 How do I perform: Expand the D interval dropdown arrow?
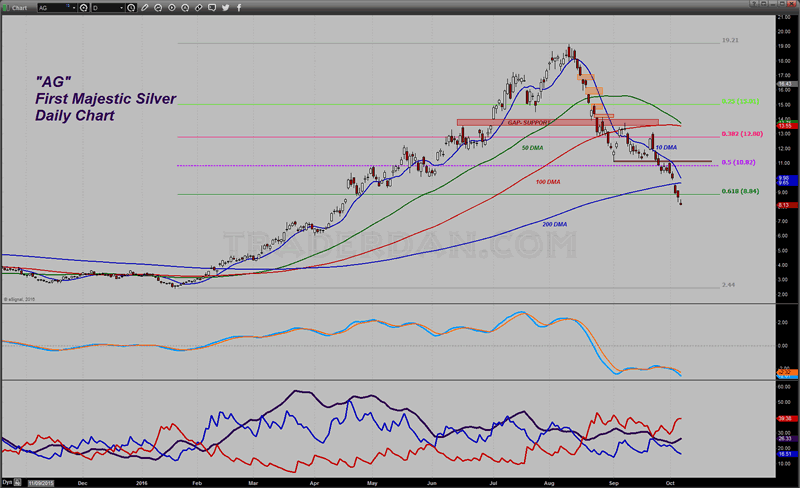click(121, 8)
